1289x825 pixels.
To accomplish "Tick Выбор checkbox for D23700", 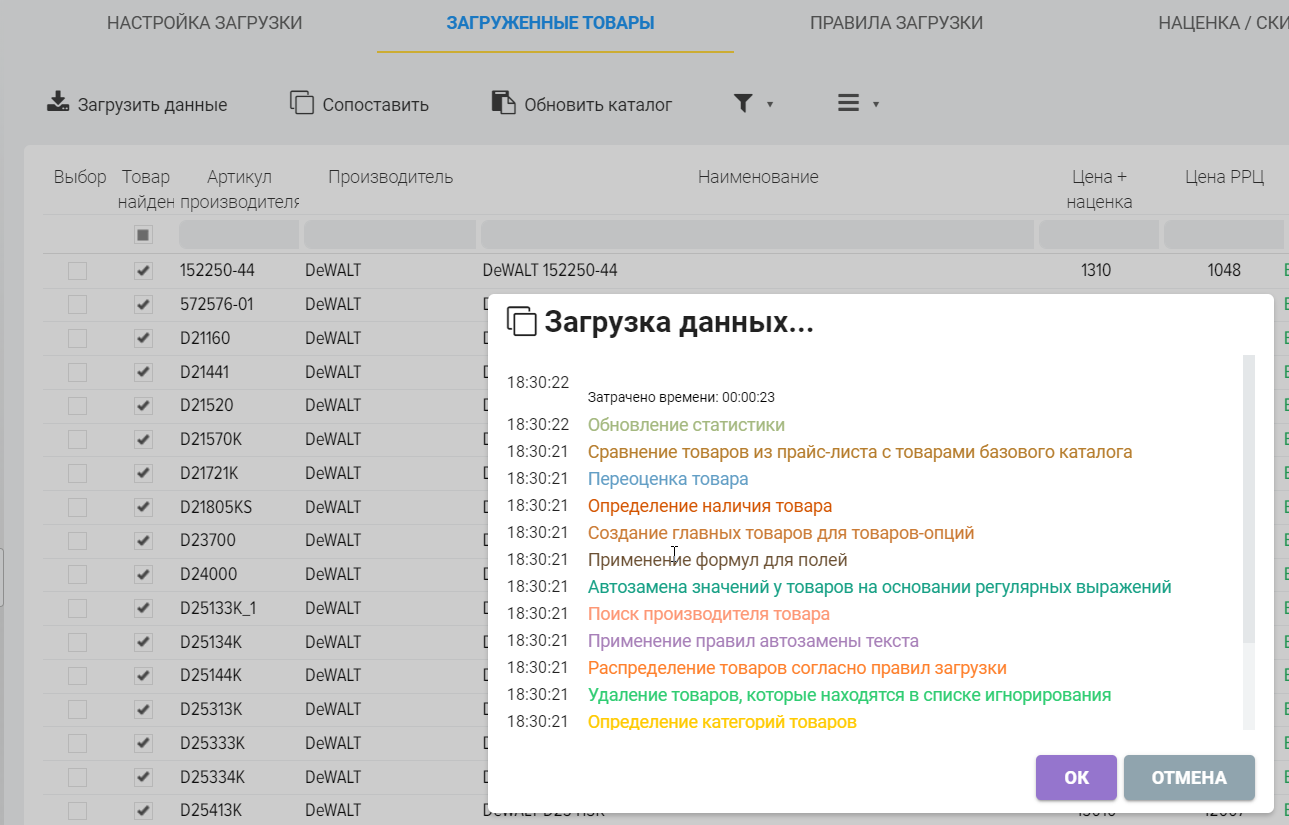I will pos(77,541).
